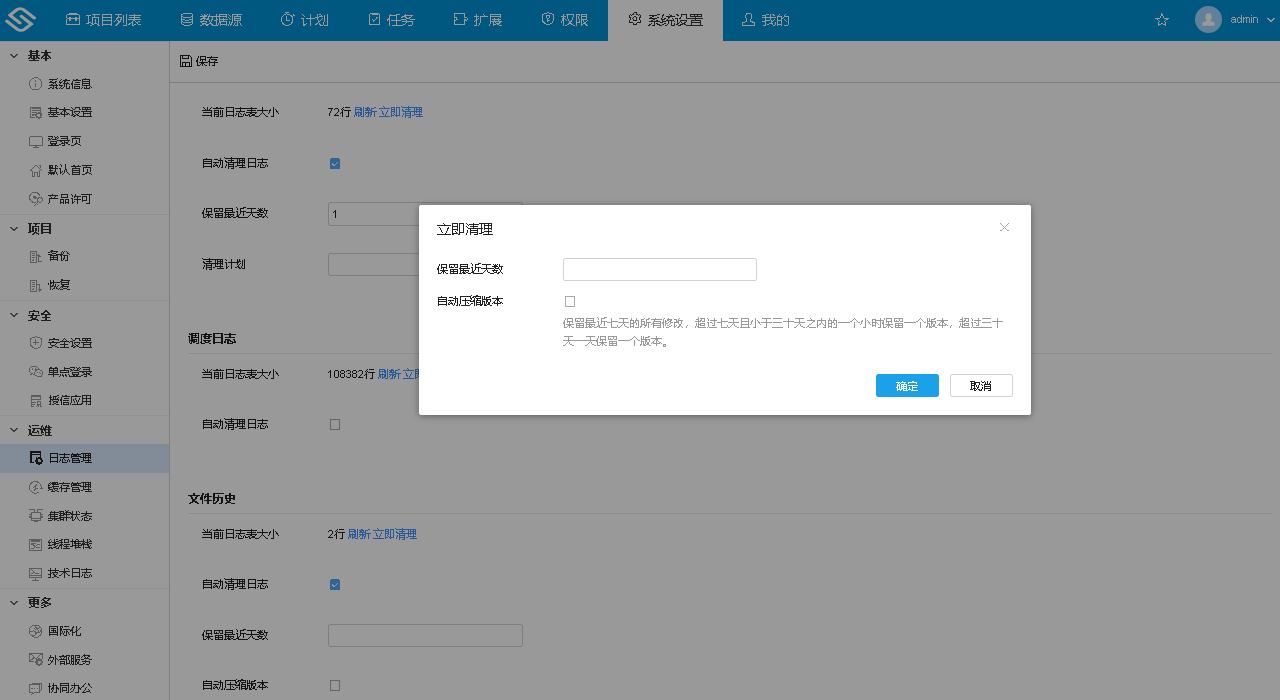Click 取消 to cancel the dialog
Screen dimensions: 1280x700
981,386
